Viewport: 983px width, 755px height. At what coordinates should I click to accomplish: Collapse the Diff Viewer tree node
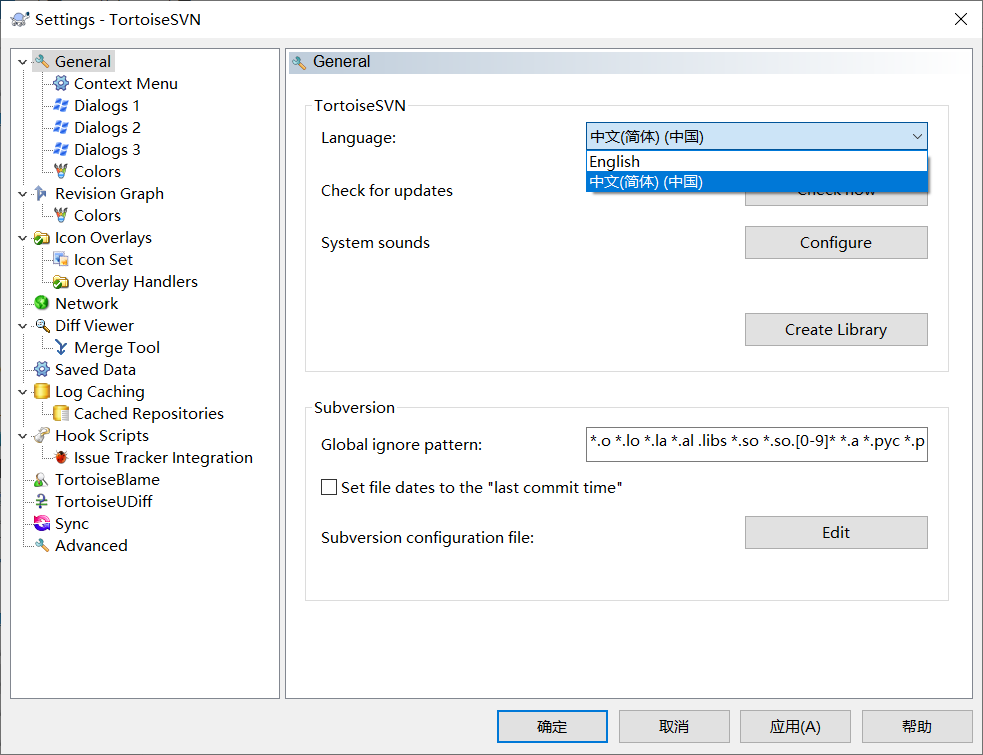tap(23, 326)
